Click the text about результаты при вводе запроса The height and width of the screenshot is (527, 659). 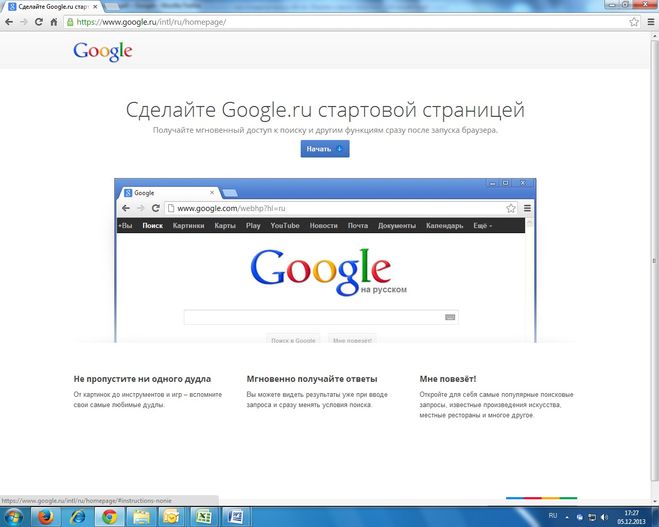[317, 400]
